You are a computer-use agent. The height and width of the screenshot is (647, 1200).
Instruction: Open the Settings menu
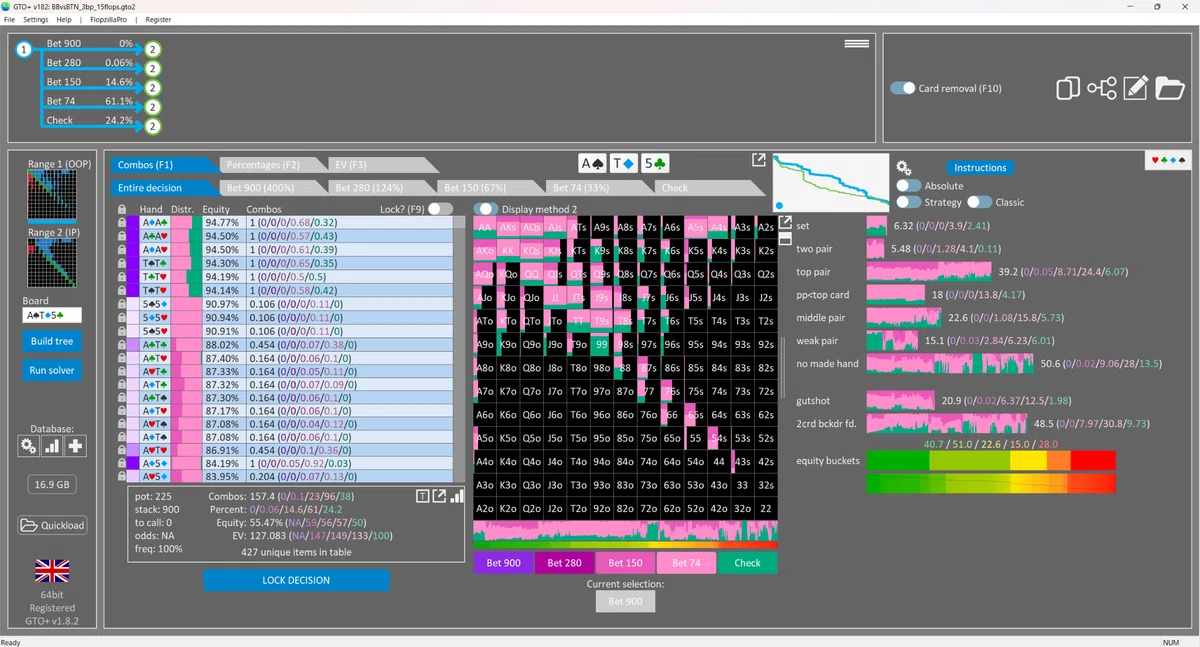coord(36,19)
